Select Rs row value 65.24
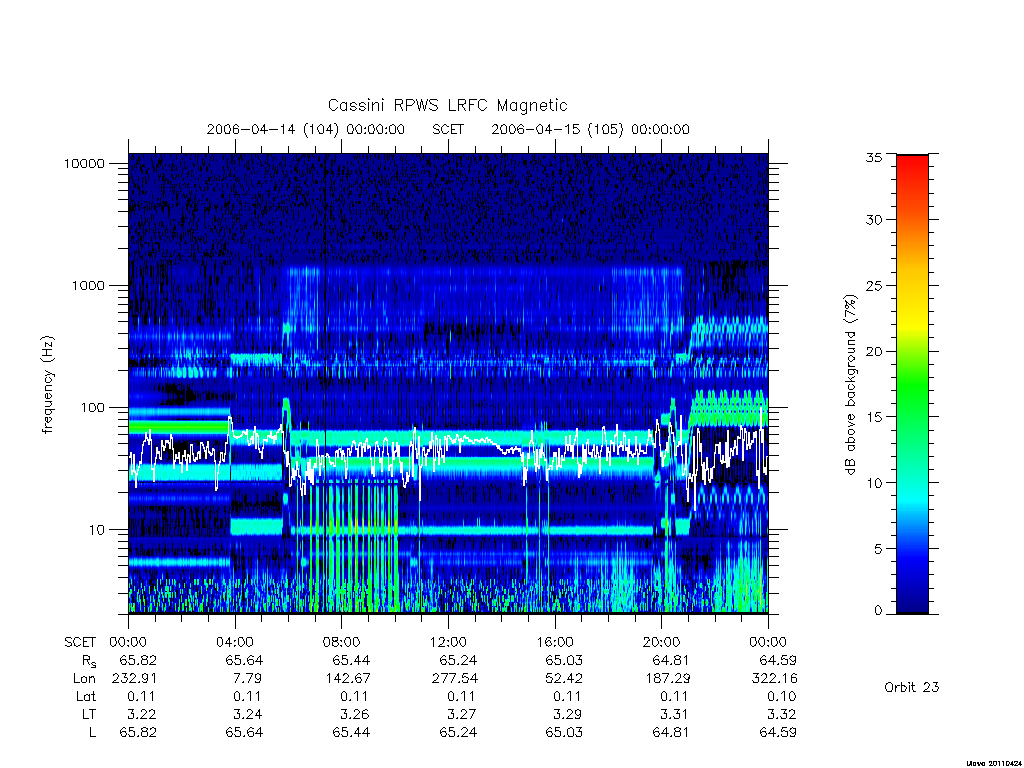1024x768 pixels. pyautogui.click(x=458, y=660)
